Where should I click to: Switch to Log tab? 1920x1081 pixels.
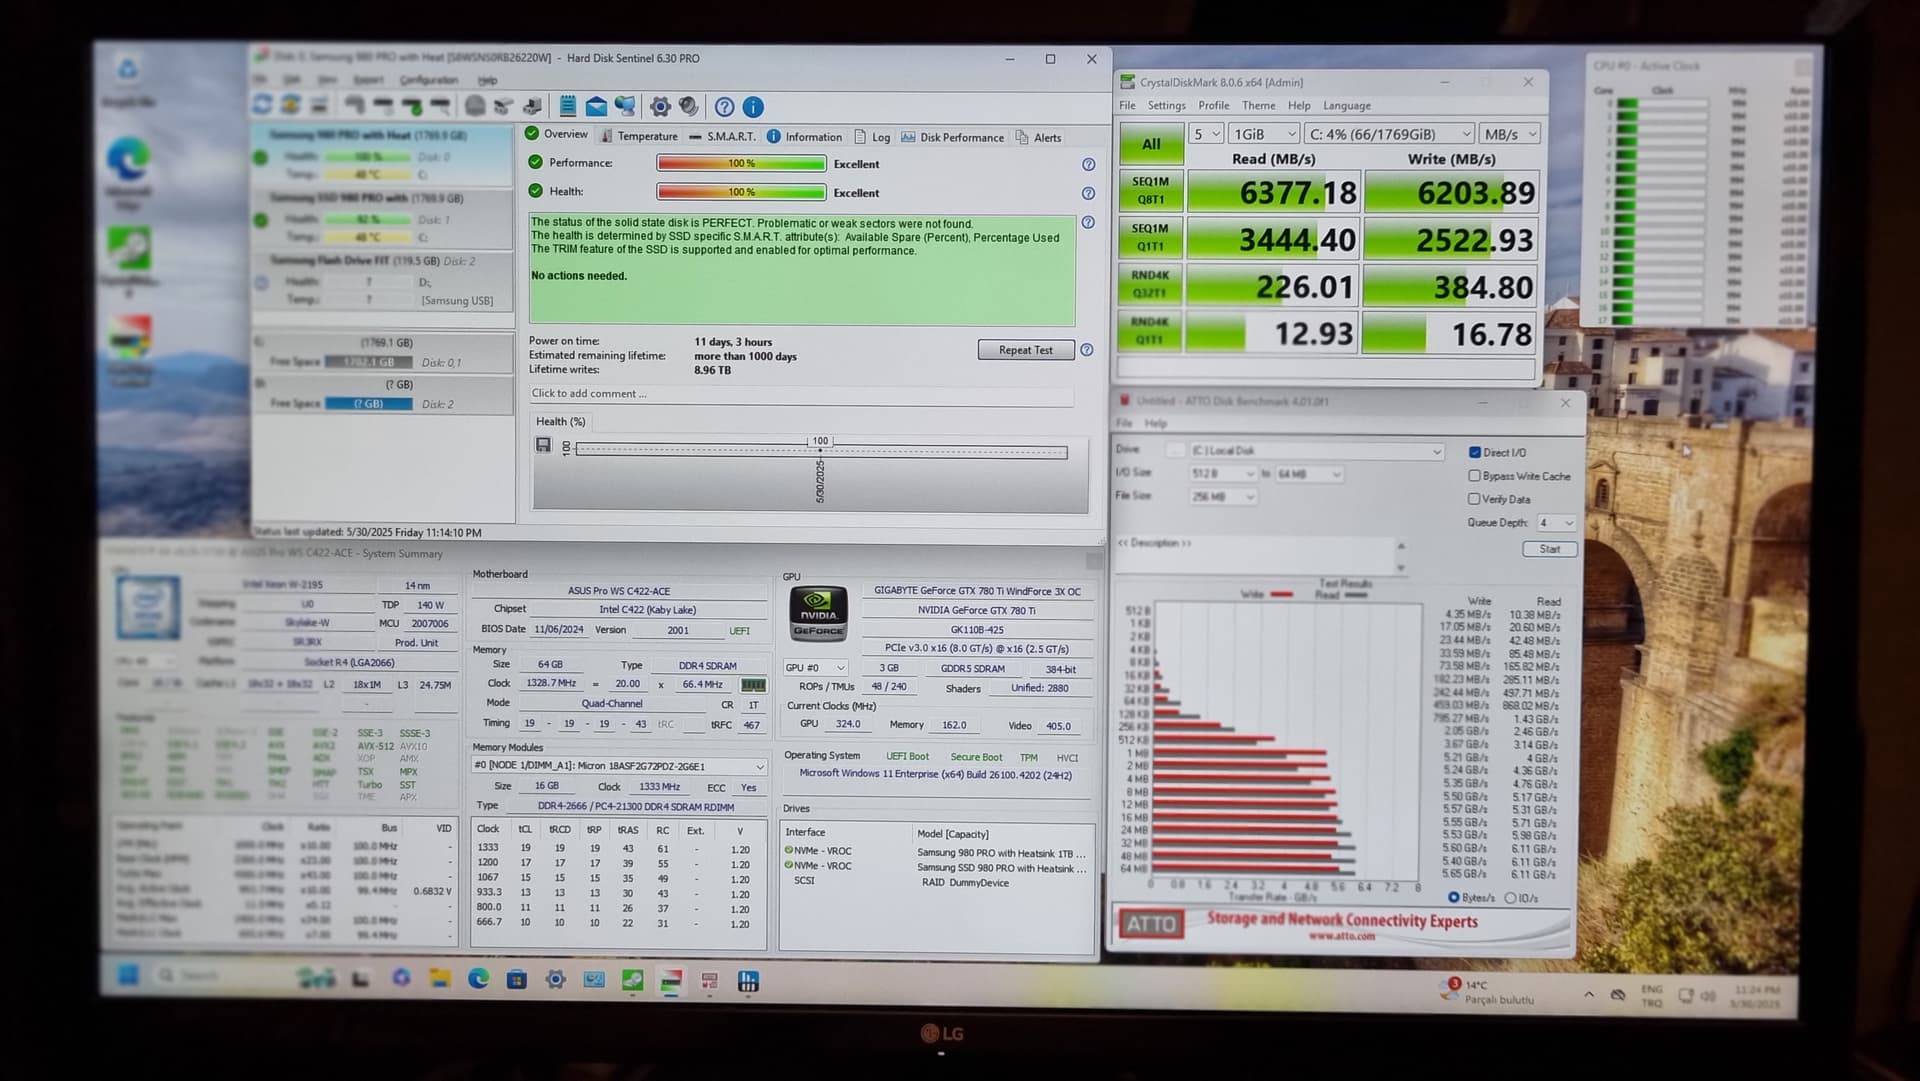coord(872,137)
